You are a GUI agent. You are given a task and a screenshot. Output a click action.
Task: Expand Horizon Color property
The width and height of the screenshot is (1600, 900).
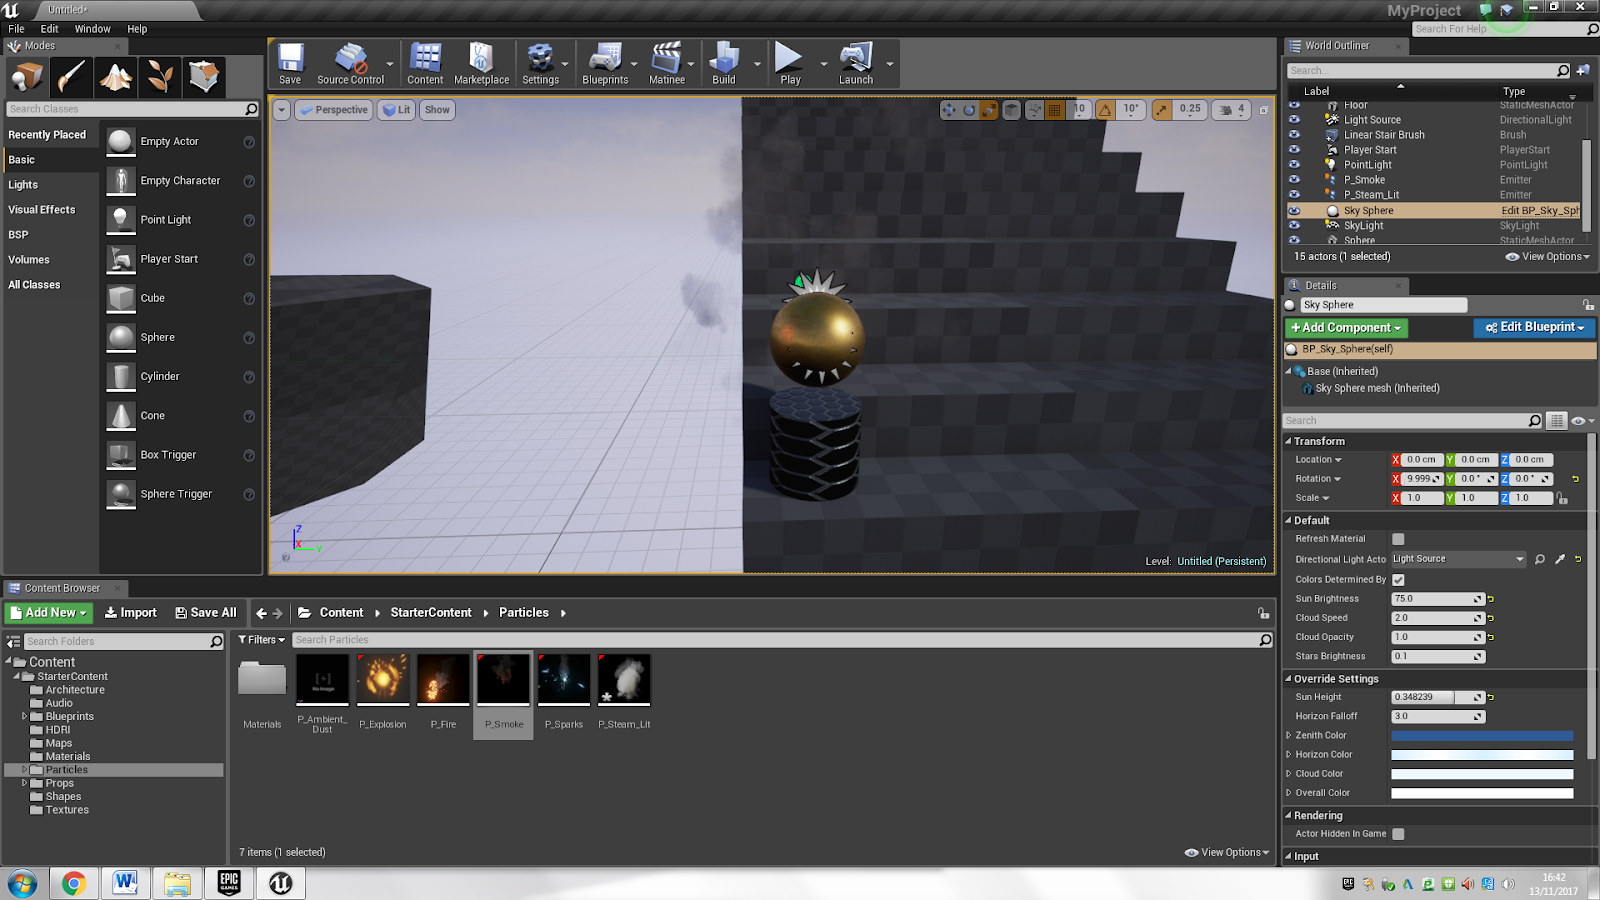1288,754
